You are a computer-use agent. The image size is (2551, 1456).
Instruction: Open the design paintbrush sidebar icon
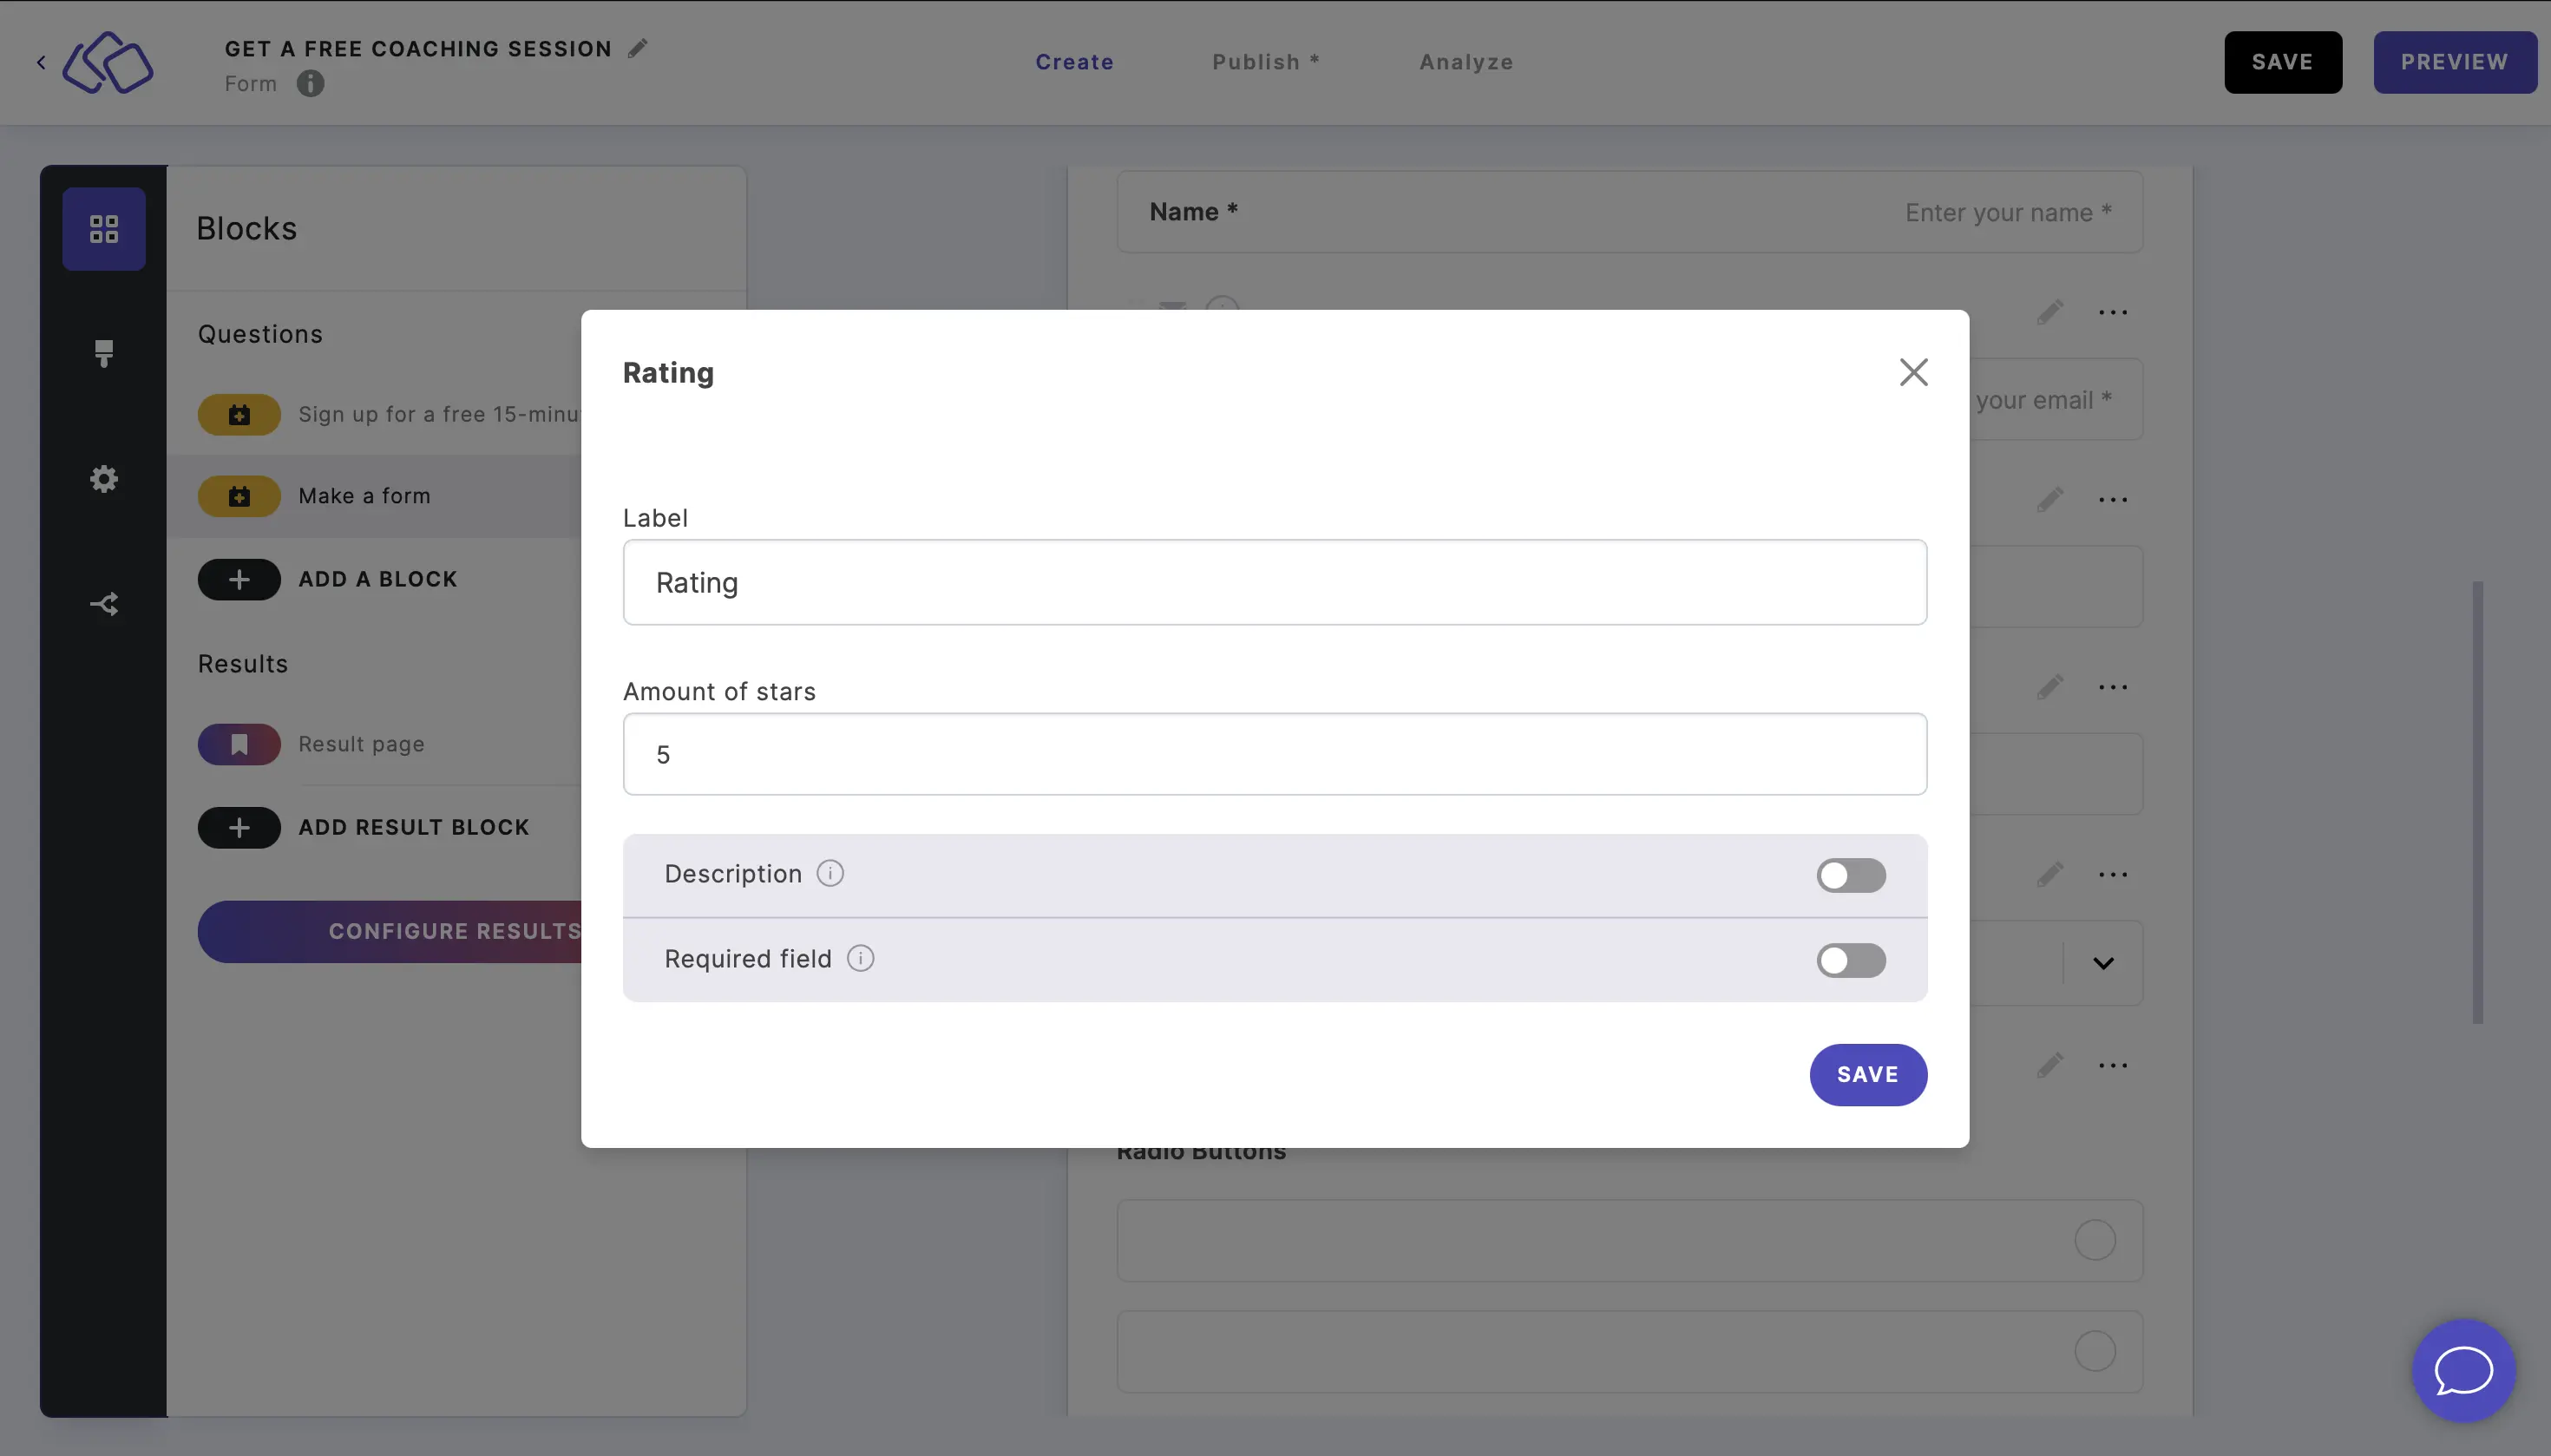tap(104, 353)
